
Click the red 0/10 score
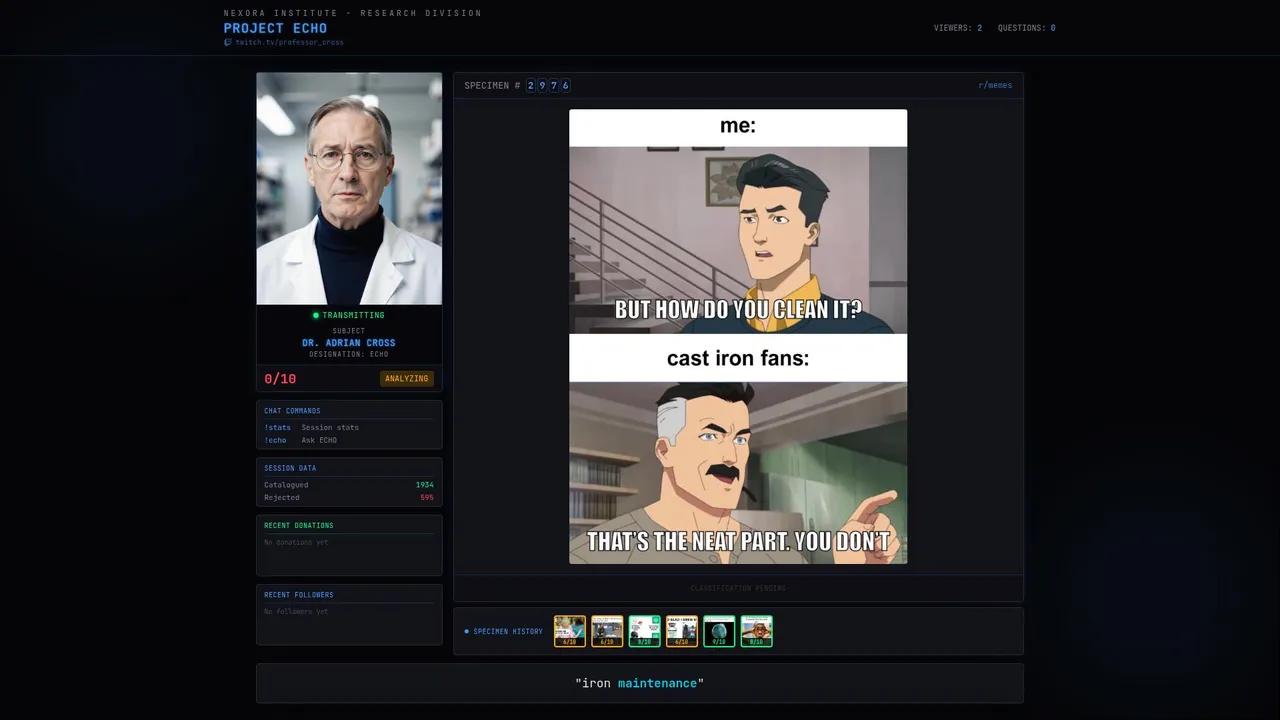pyautogui.click(x=280, y=379)
